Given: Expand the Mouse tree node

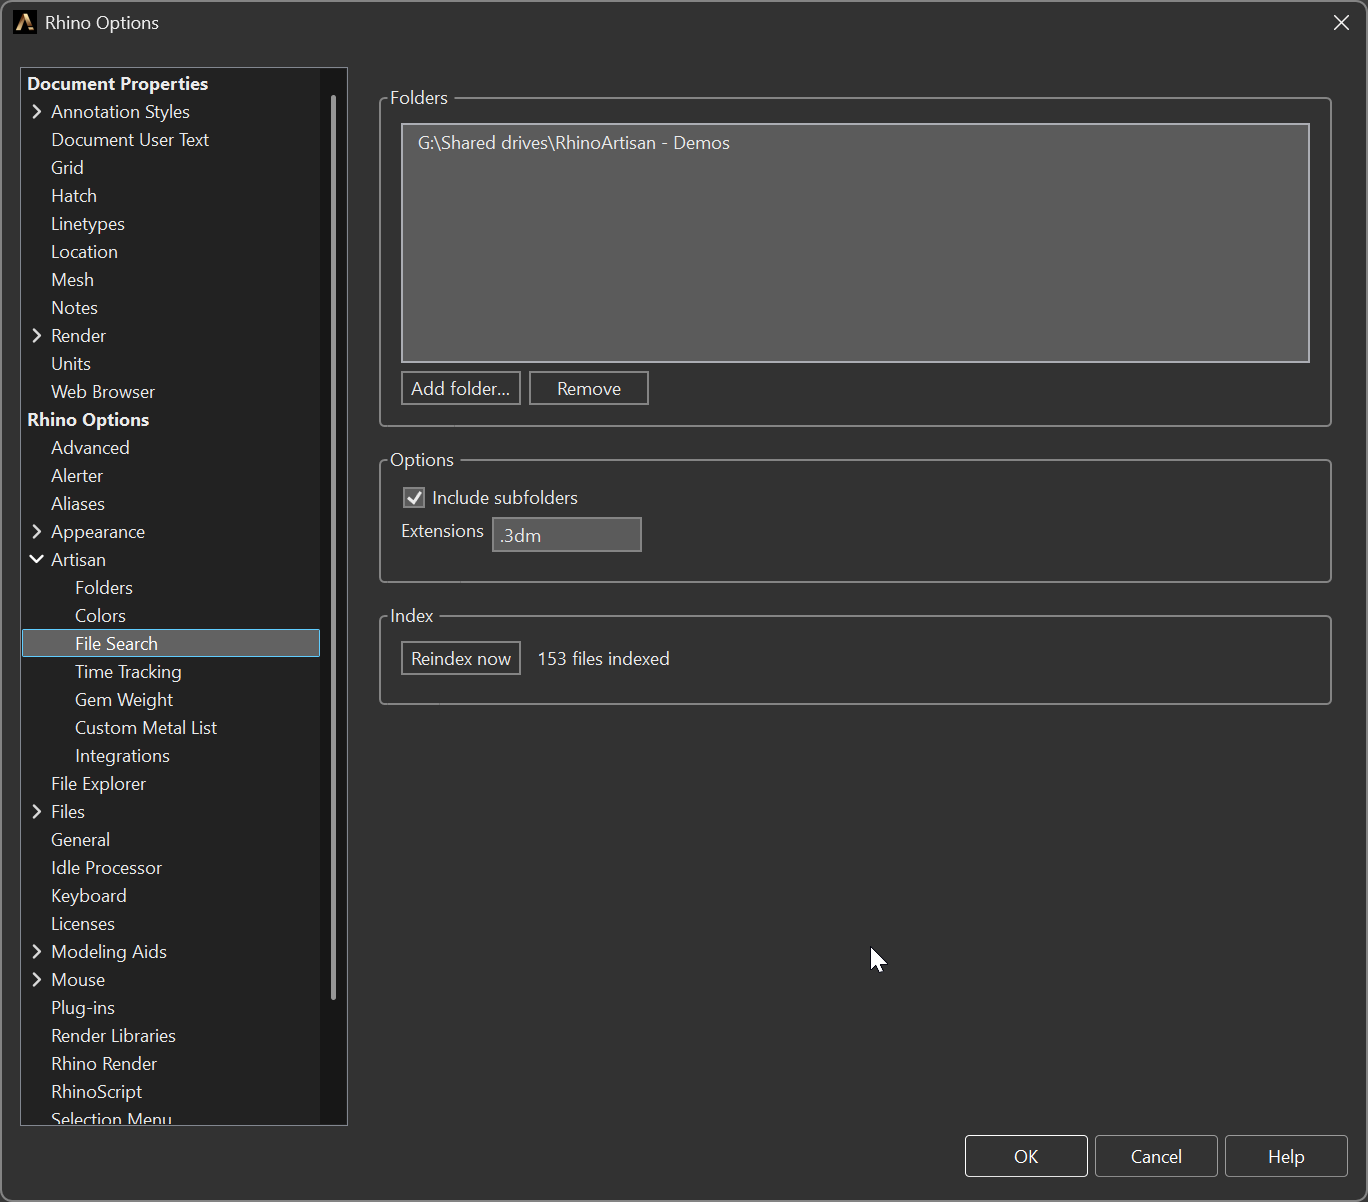Looking at the screenshot, I should pos(37,980).
